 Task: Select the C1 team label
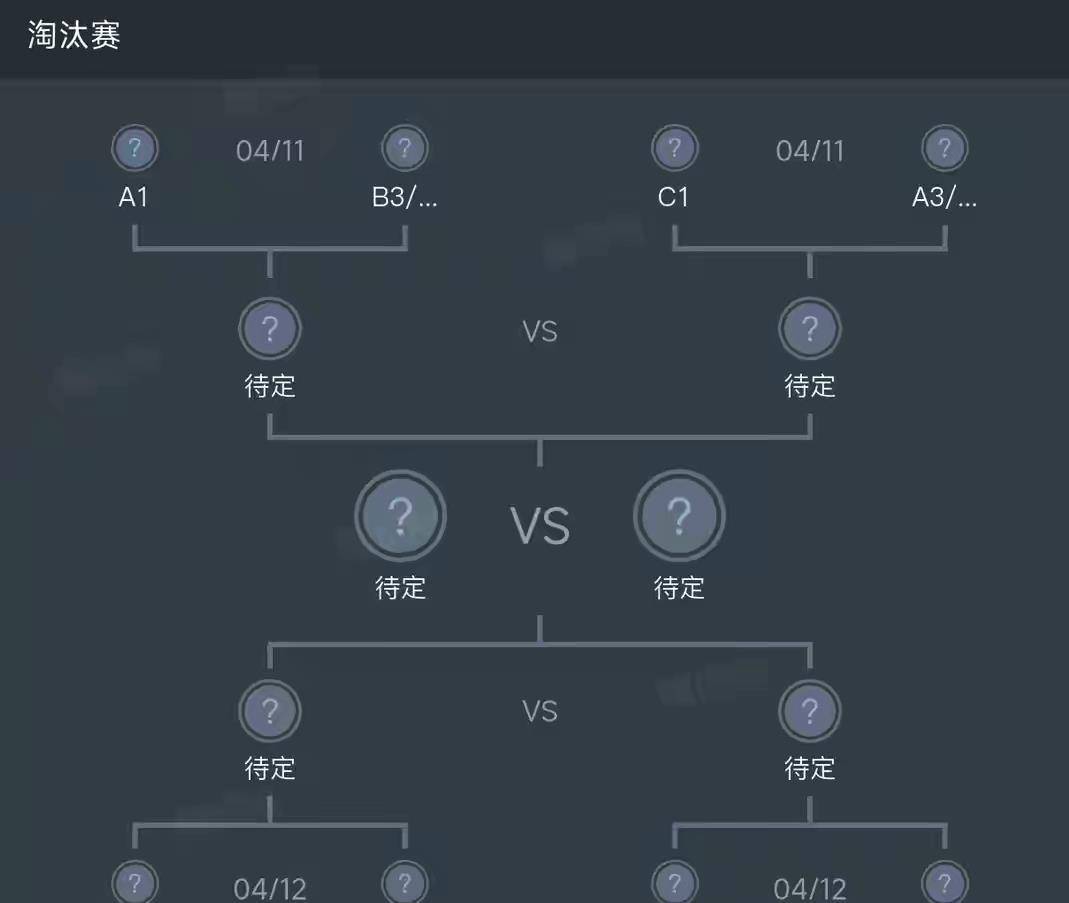[x=674, y=198]
